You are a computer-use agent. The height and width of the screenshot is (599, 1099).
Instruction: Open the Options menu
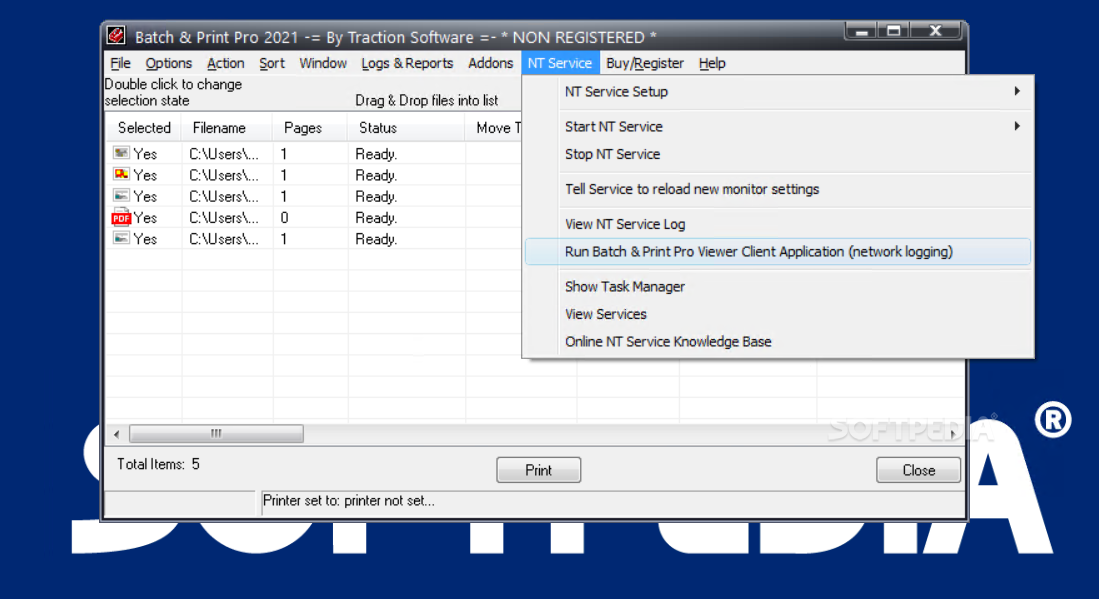(x=168, y=63)
